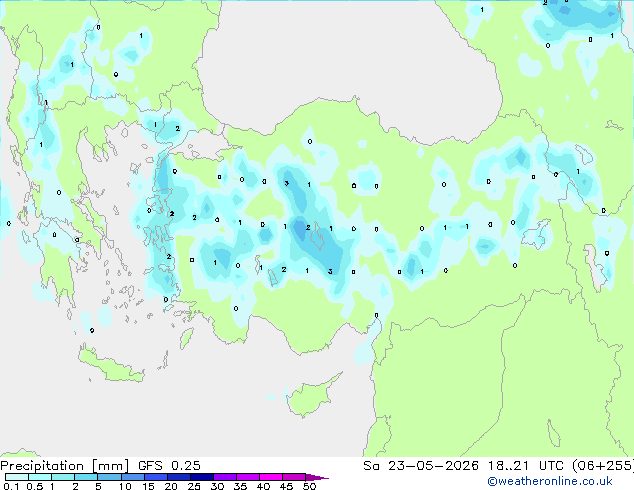Click the 'Precipitation [mm]' title text
This screenshot has height=490, width=634.
point(65,466)
